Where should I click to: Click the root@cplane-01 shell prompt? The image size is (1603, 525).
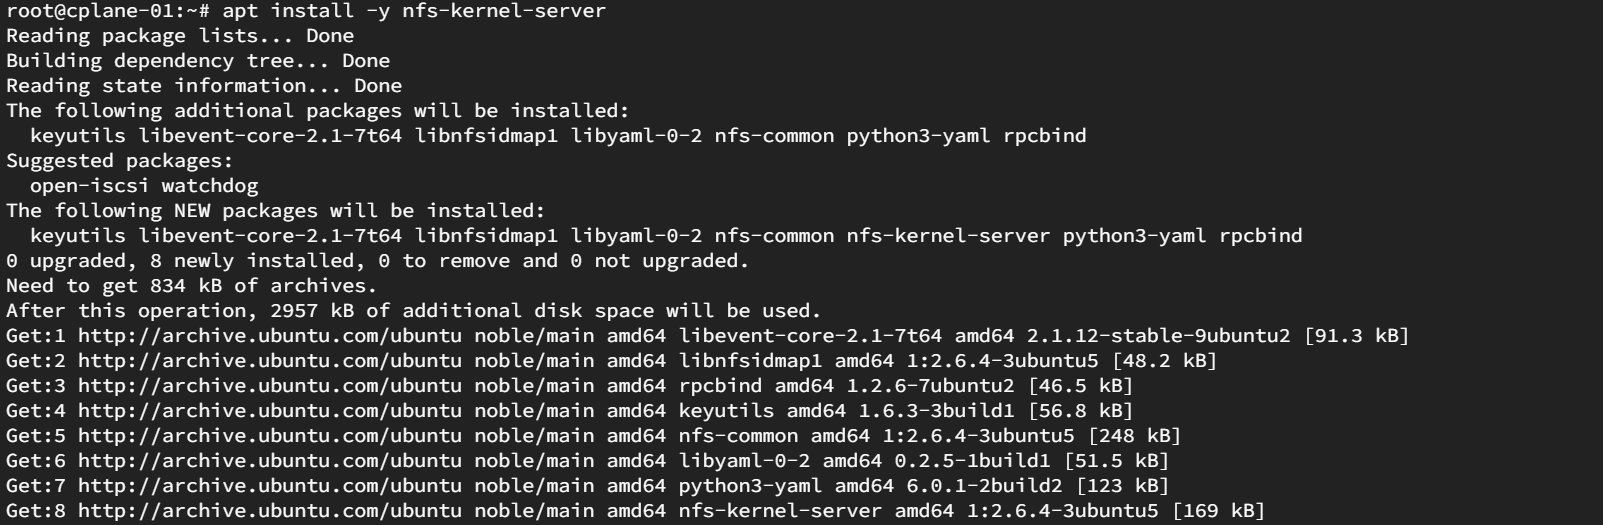pyautogui.click(x=109, y=11)
